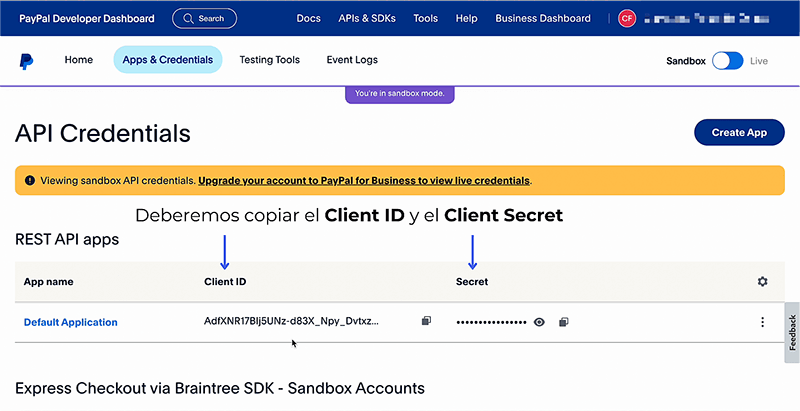Click the Secret column header
The width and height of the screenshot is (800, 411).
[472, 281]
